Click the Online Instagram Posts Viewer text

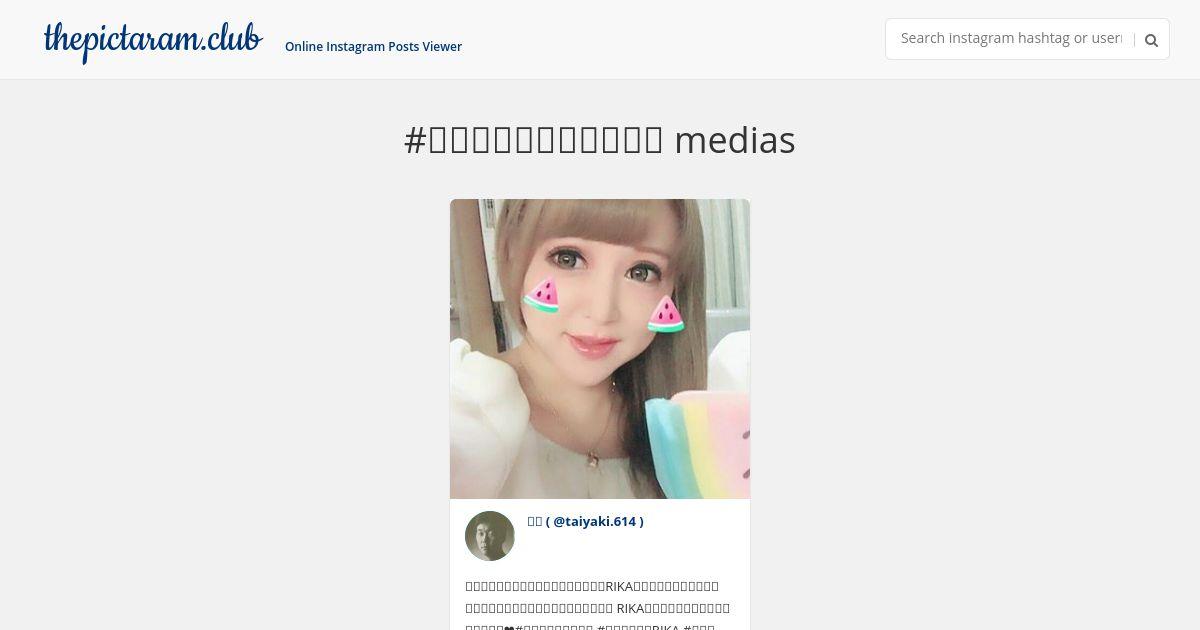click(373, 46)
